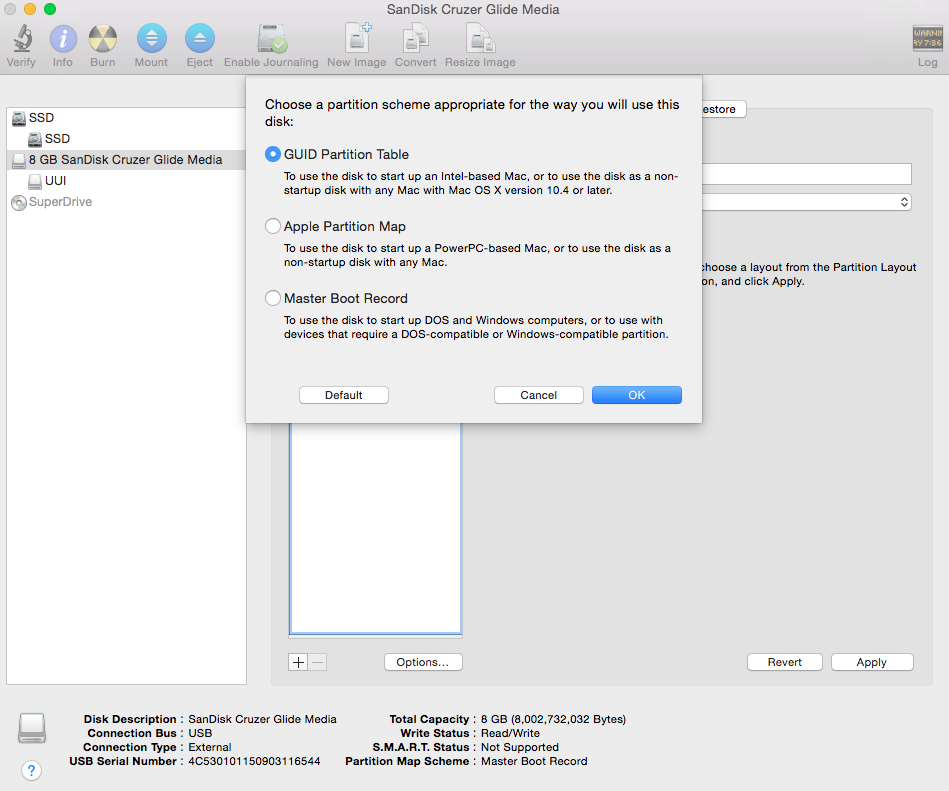The width and height of the screenshot is (949, 791).
Task: Click the Convert image icon
Action: [416, 38]
